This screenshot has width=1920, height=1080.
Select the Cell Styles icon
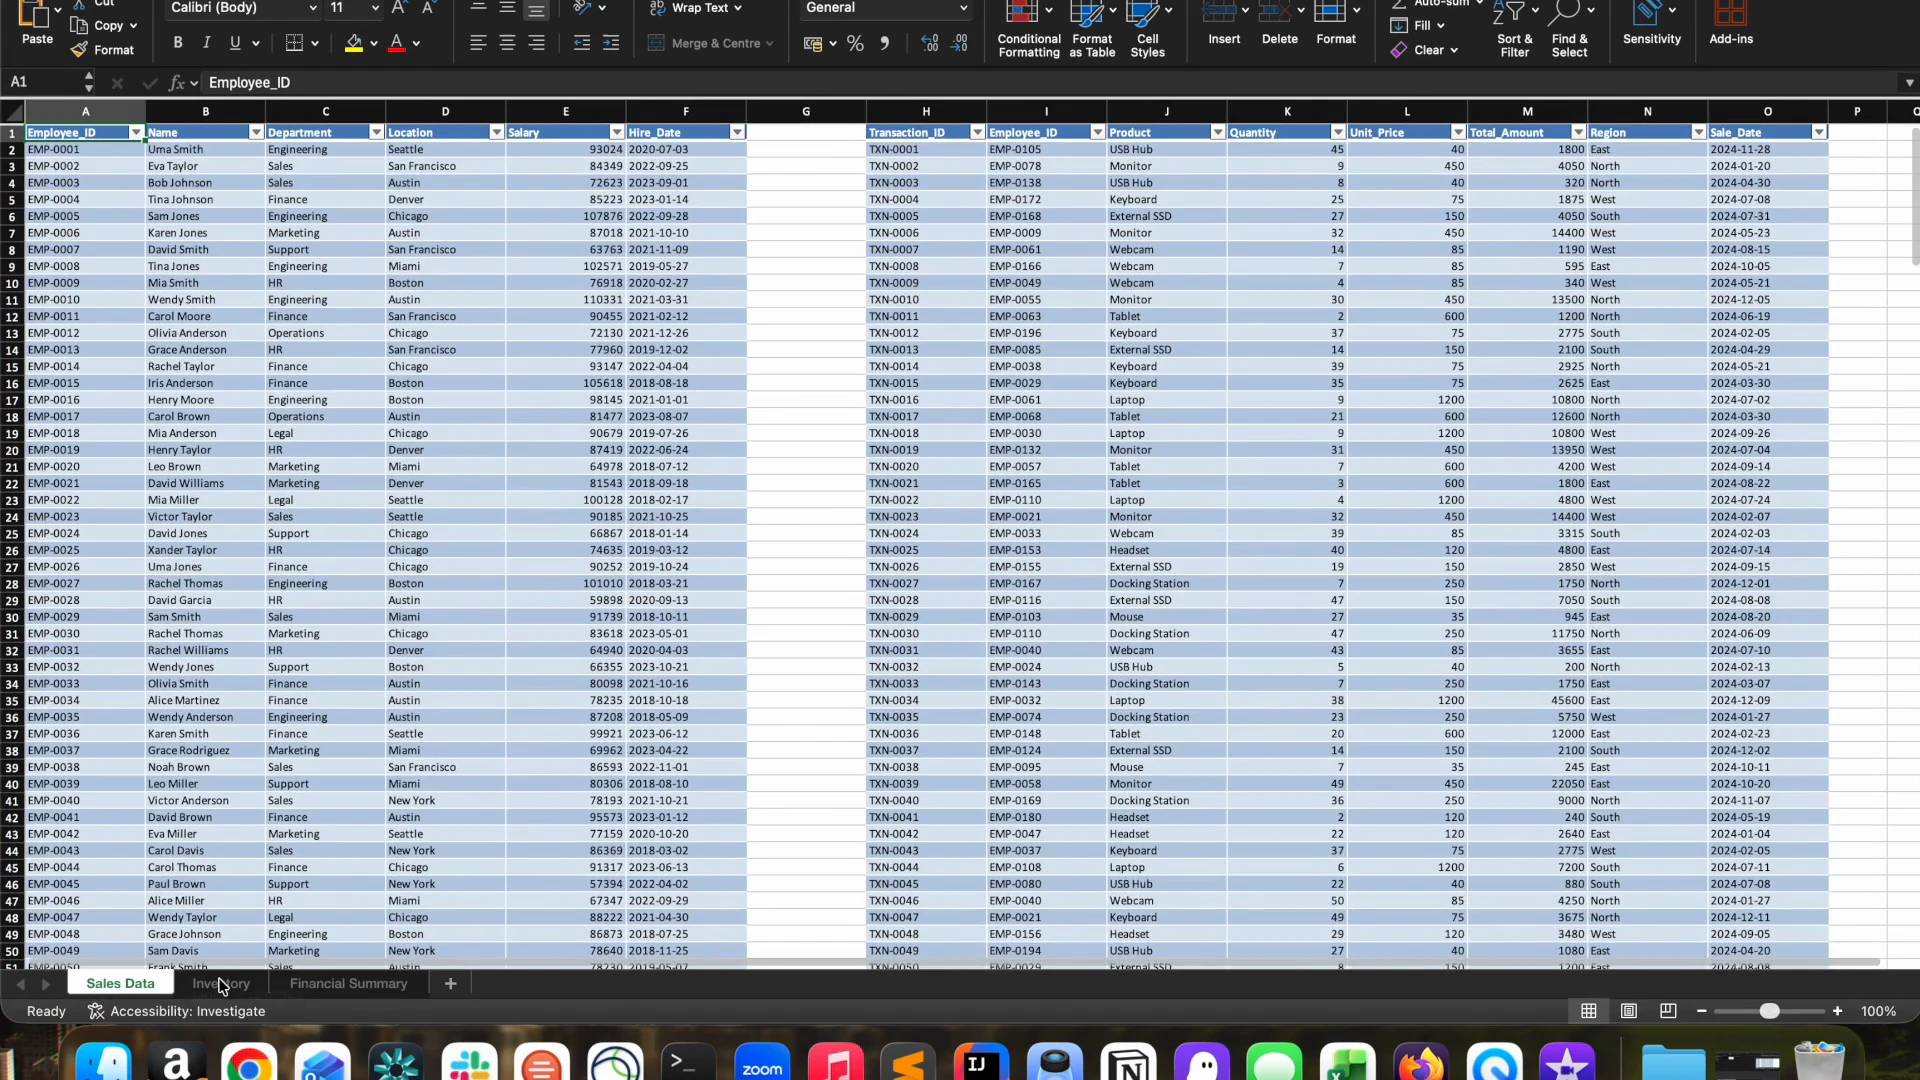[1147, 30]
